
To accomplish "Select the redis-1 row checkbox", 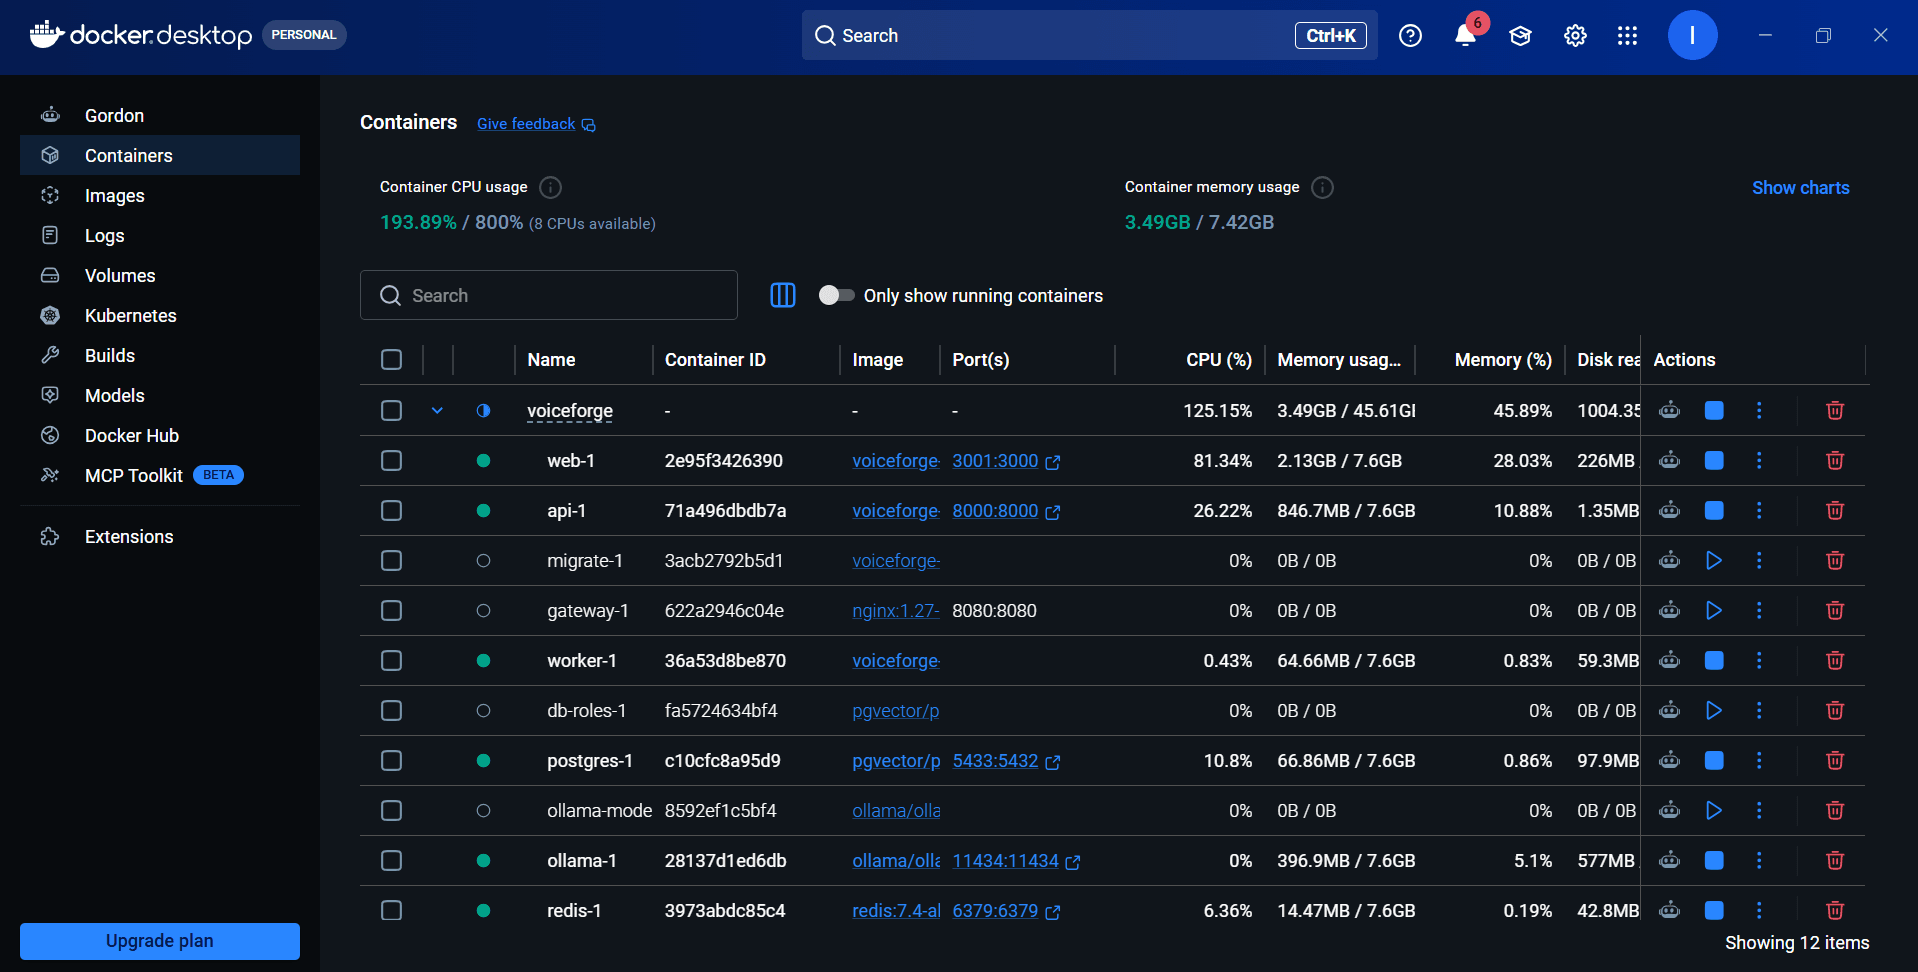I will [x=392, y=910].
